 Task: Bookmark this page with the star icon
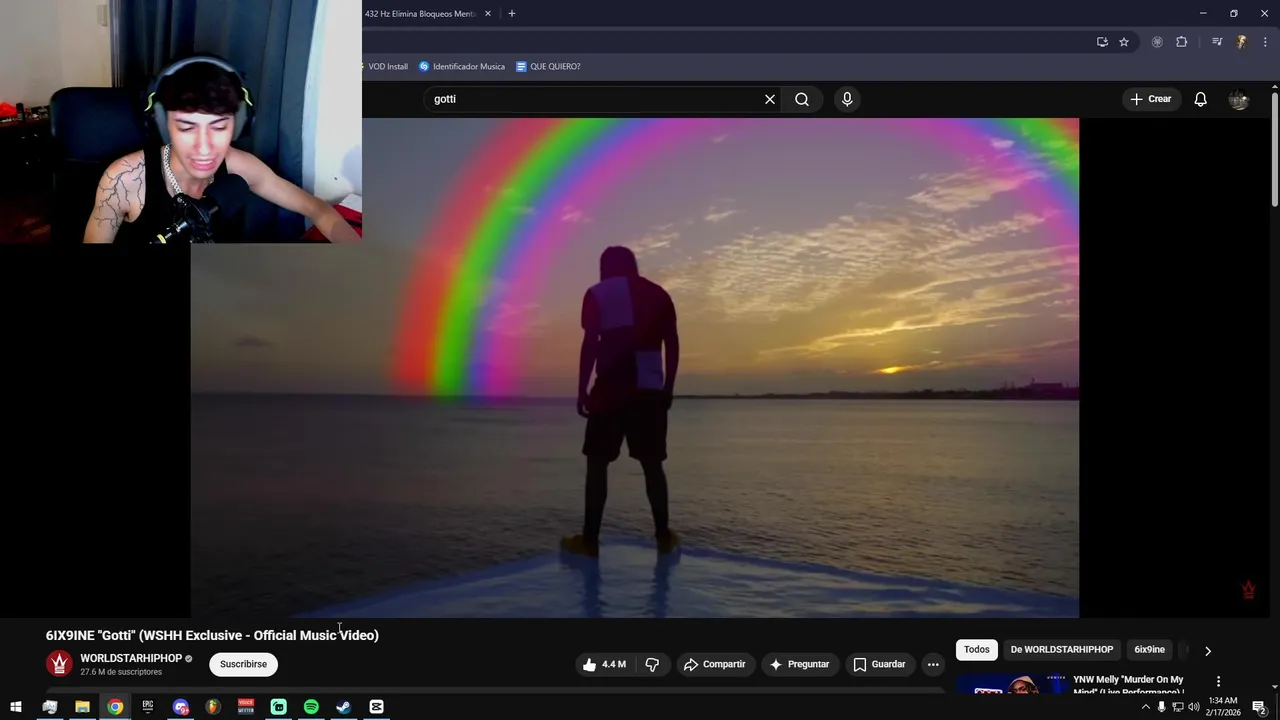(1124, 42)
